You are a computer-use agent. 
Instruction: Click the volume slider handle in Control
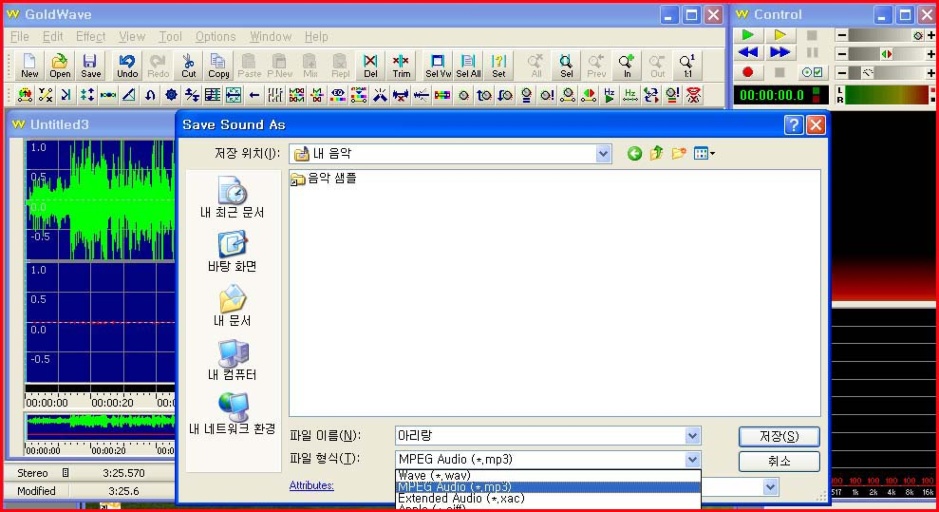coord(917,36)
